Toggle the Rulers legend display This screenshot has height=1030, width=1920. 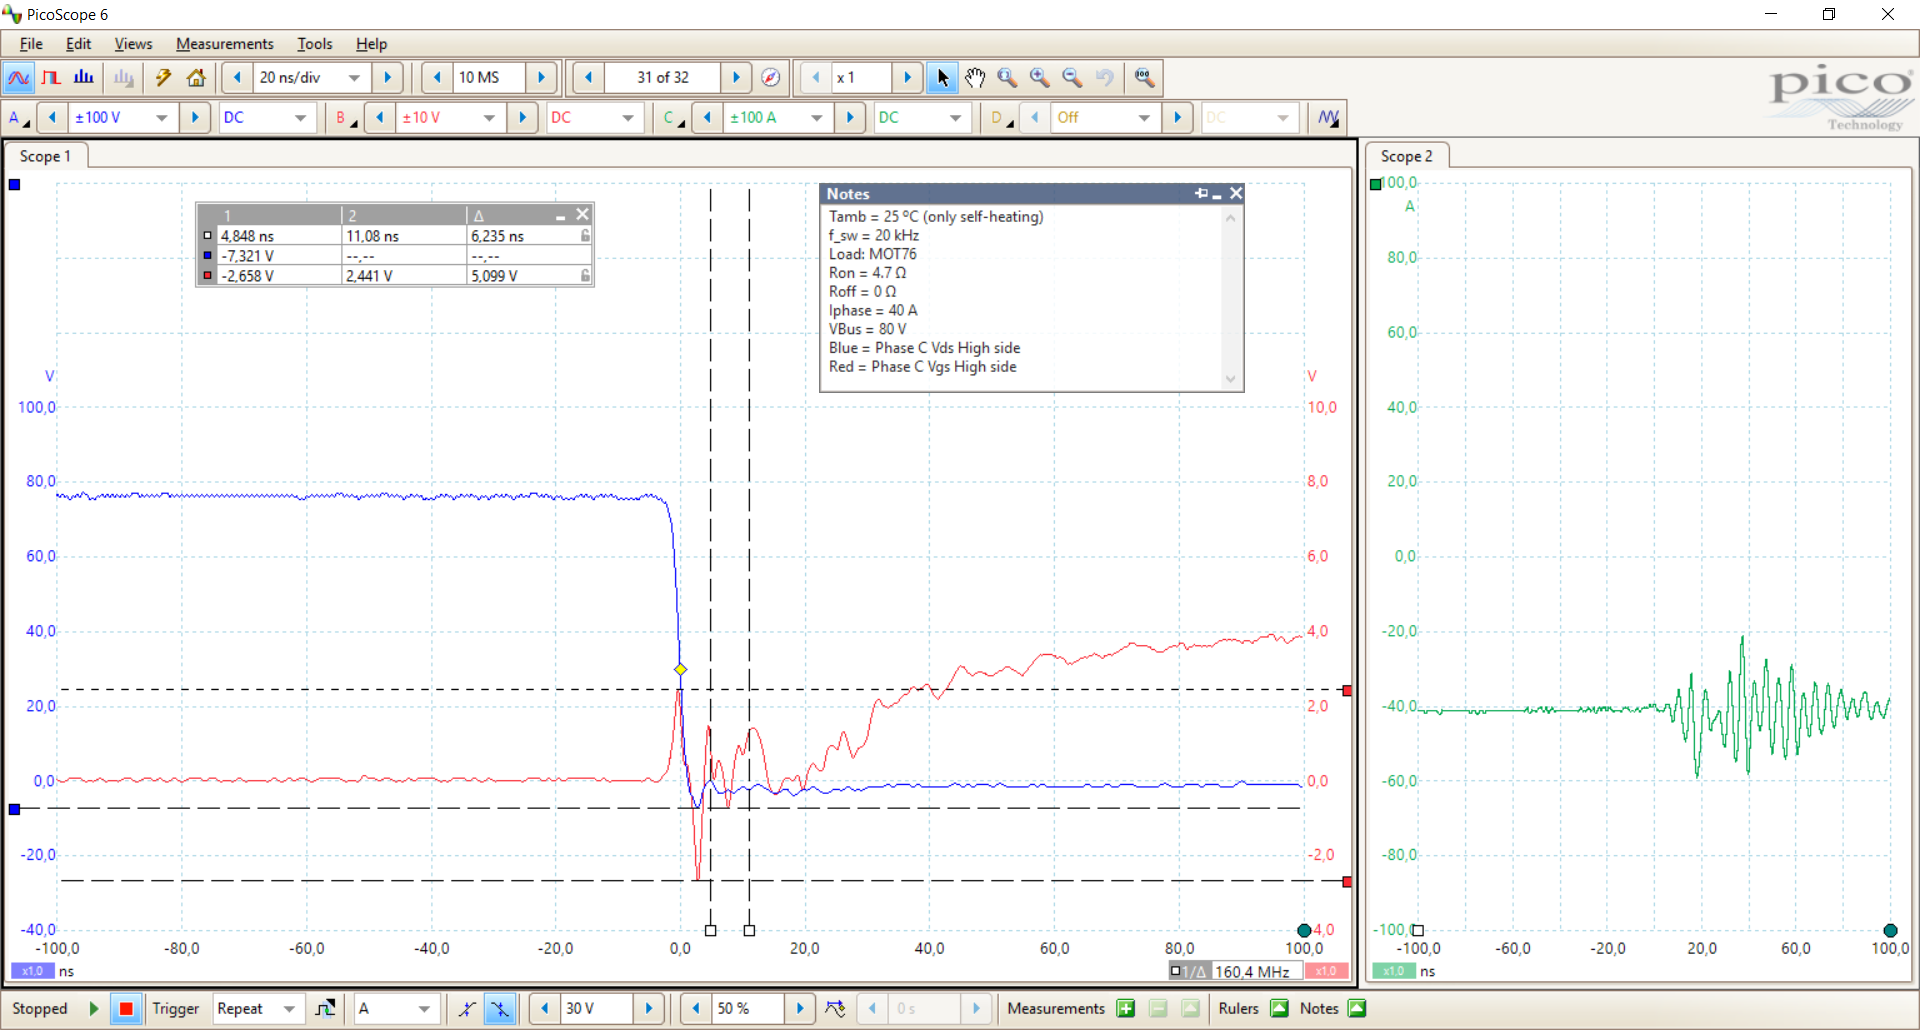pyautogui.click(x=1280, y=1009)
